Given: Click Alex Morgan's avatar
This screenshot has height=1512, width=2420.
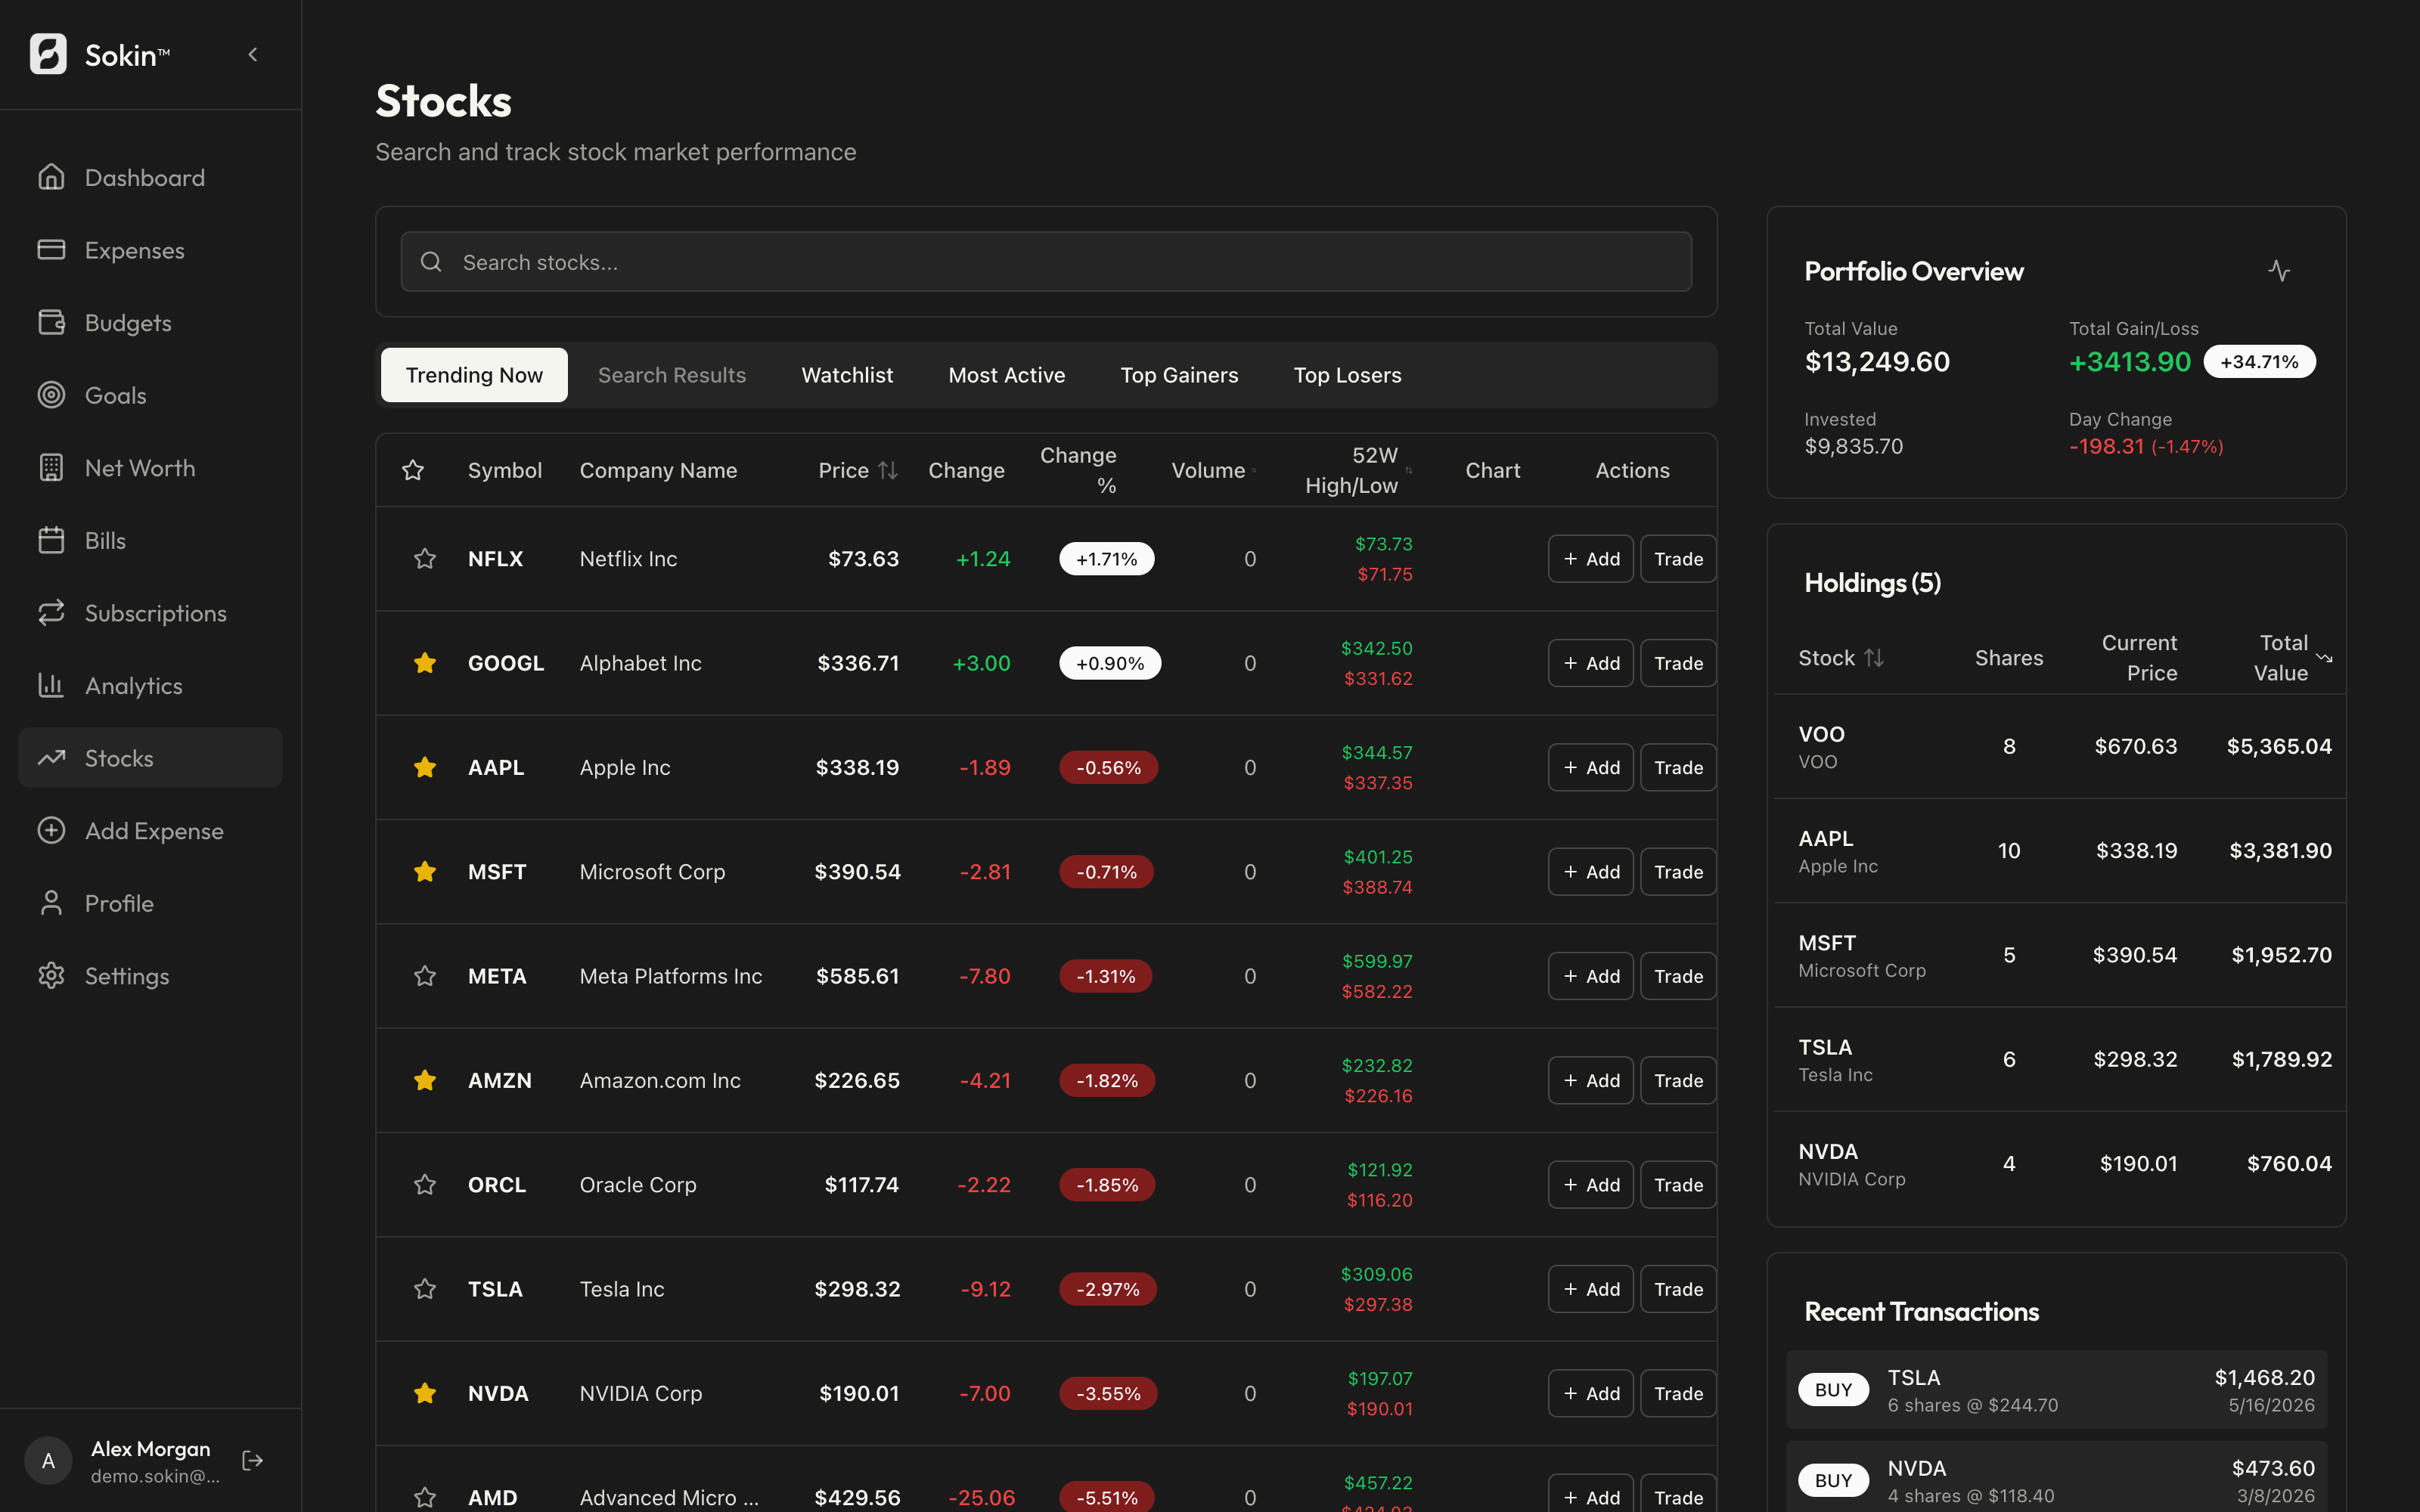Looking at the screenshot, I should (48, 1461).
